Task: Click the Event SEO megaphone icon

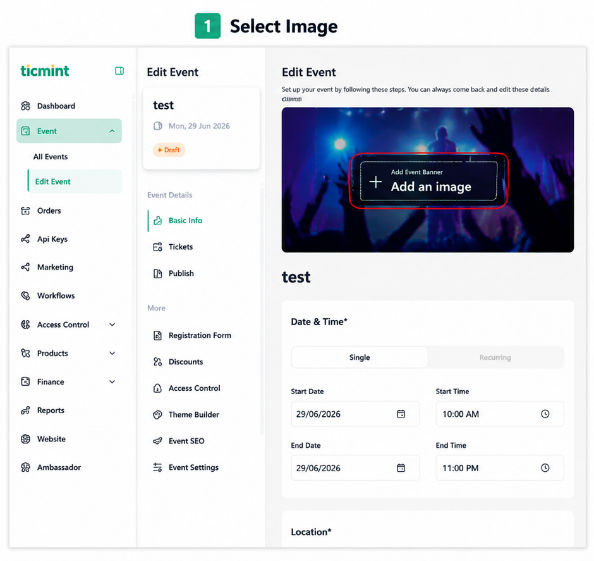Action: pyautogui.click(x=158, y=441)
